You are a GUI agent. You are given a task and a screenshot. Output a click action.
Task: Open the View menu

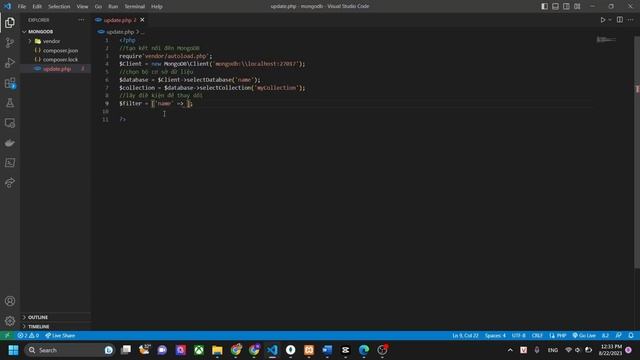pos(82,7)
